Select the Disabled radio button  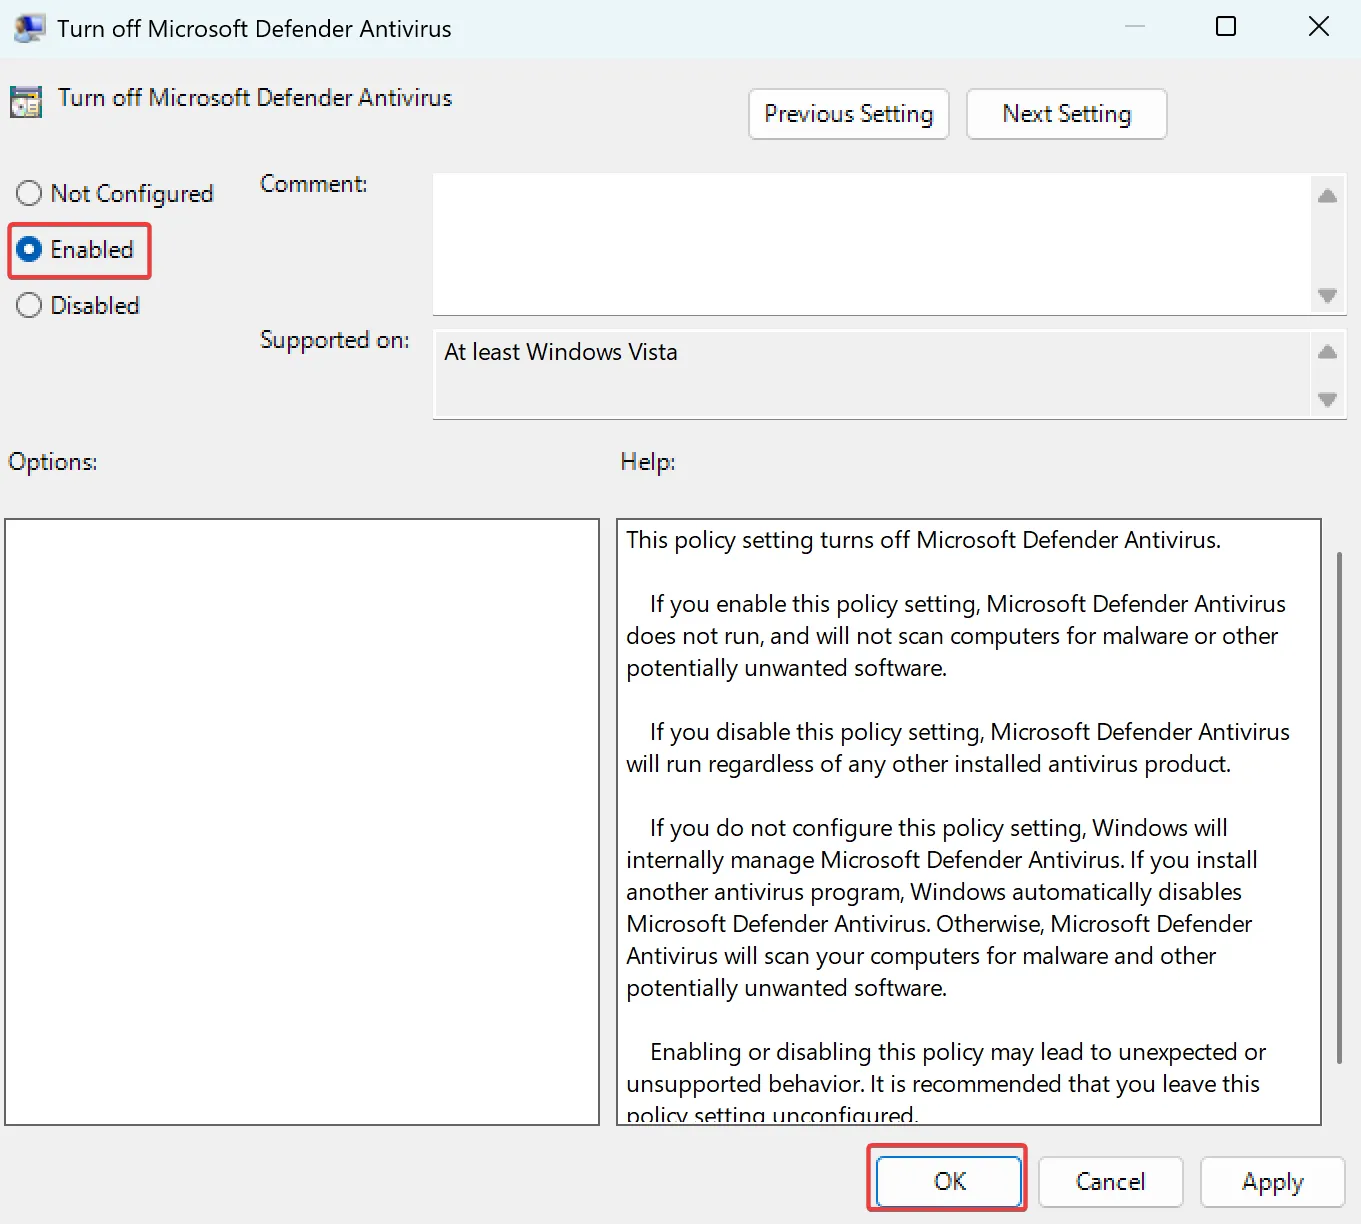[x=28, y=305]
